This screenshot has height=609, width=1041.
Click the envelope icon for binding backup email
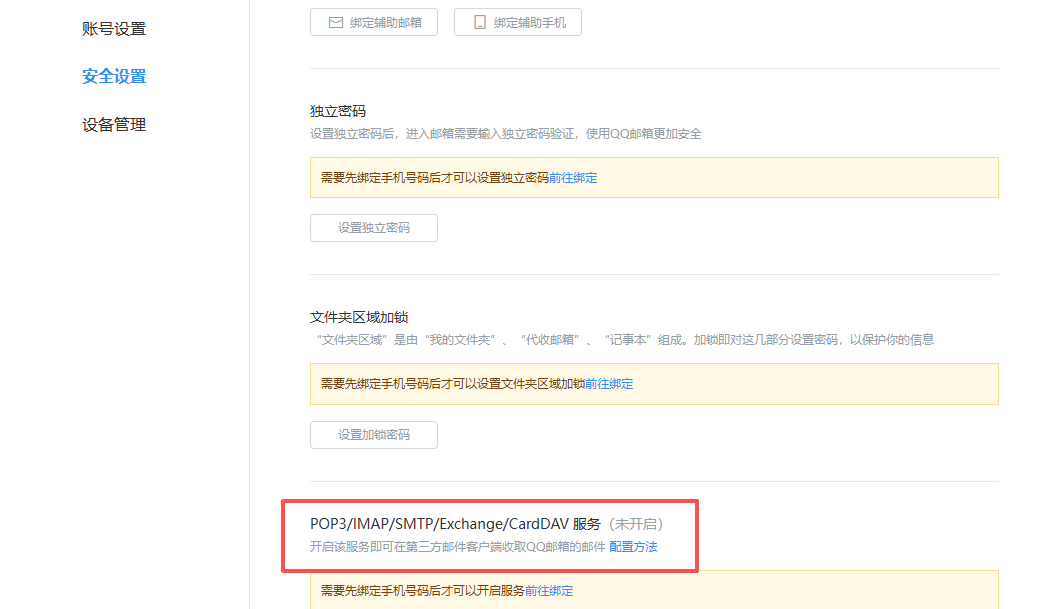coord(336,22)
